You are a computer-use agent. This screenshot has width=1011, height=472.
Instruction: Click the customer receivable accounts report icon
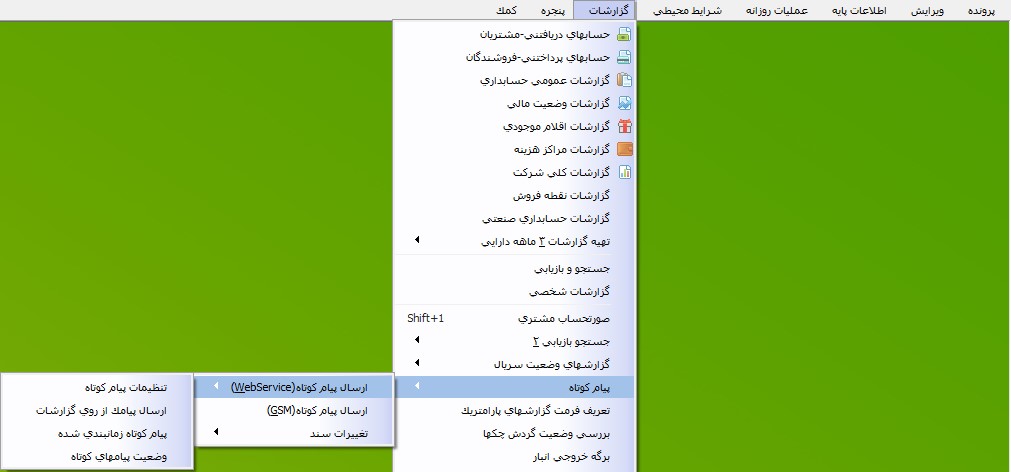624,35
